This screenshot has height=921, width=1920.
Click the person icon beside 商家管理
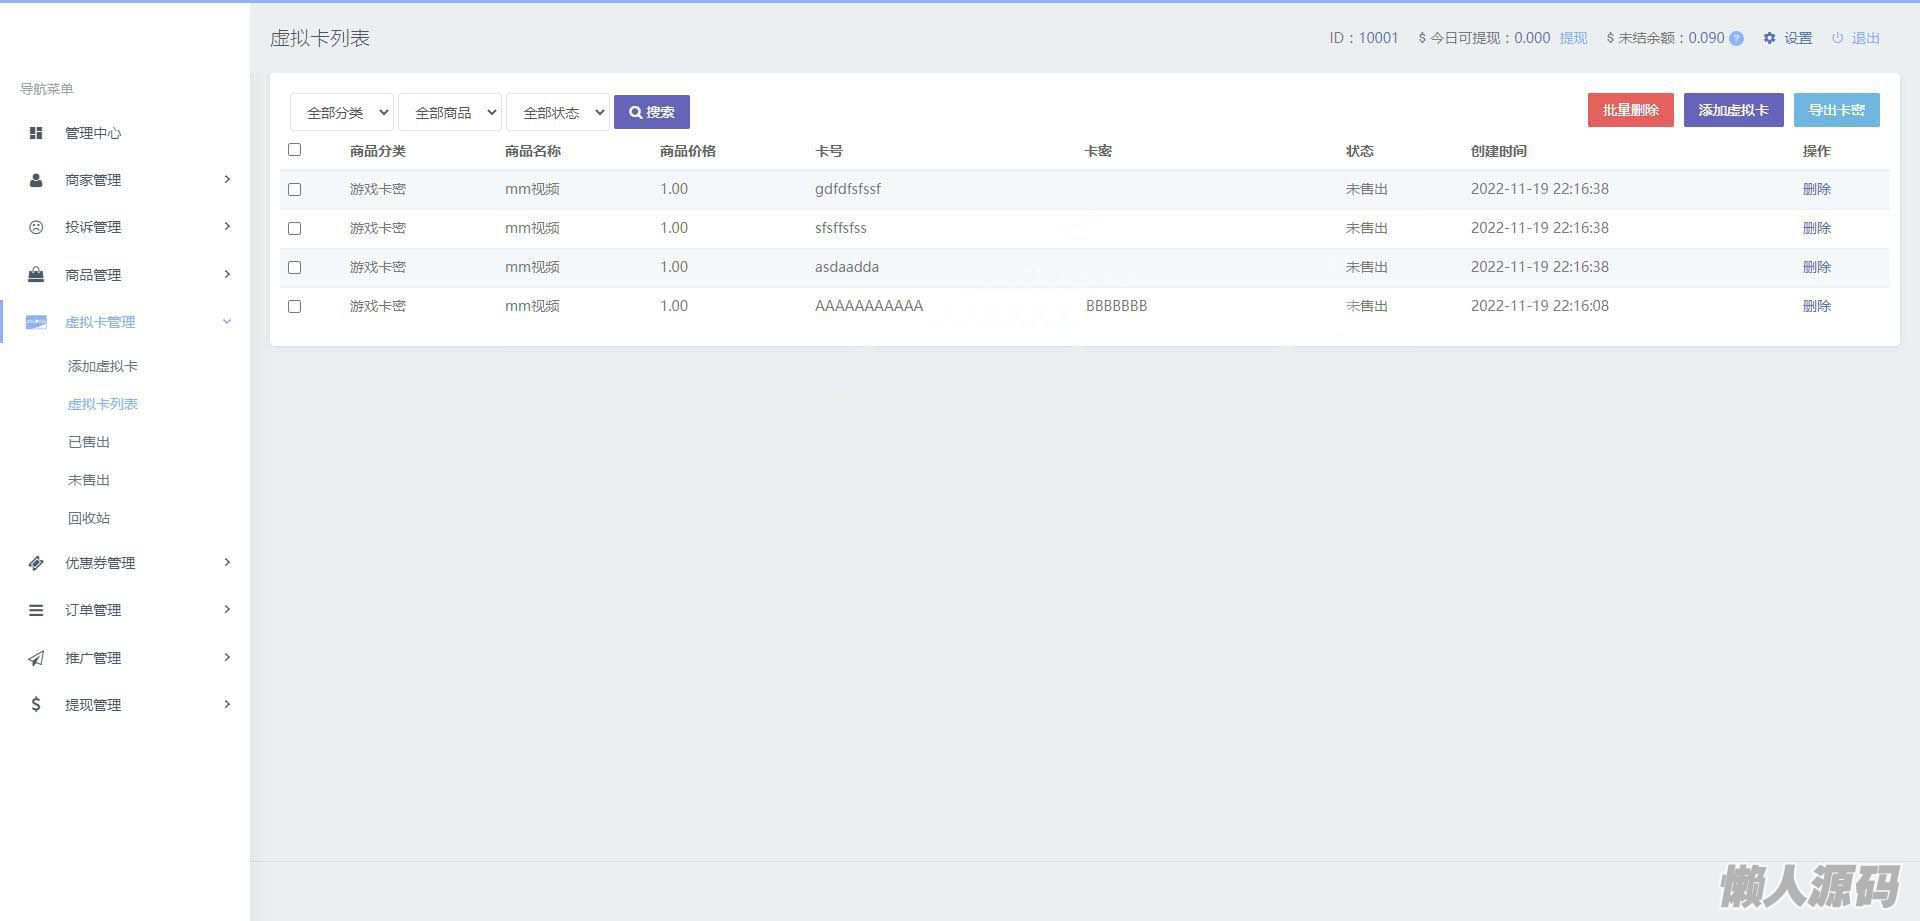(x=36, y=180)
